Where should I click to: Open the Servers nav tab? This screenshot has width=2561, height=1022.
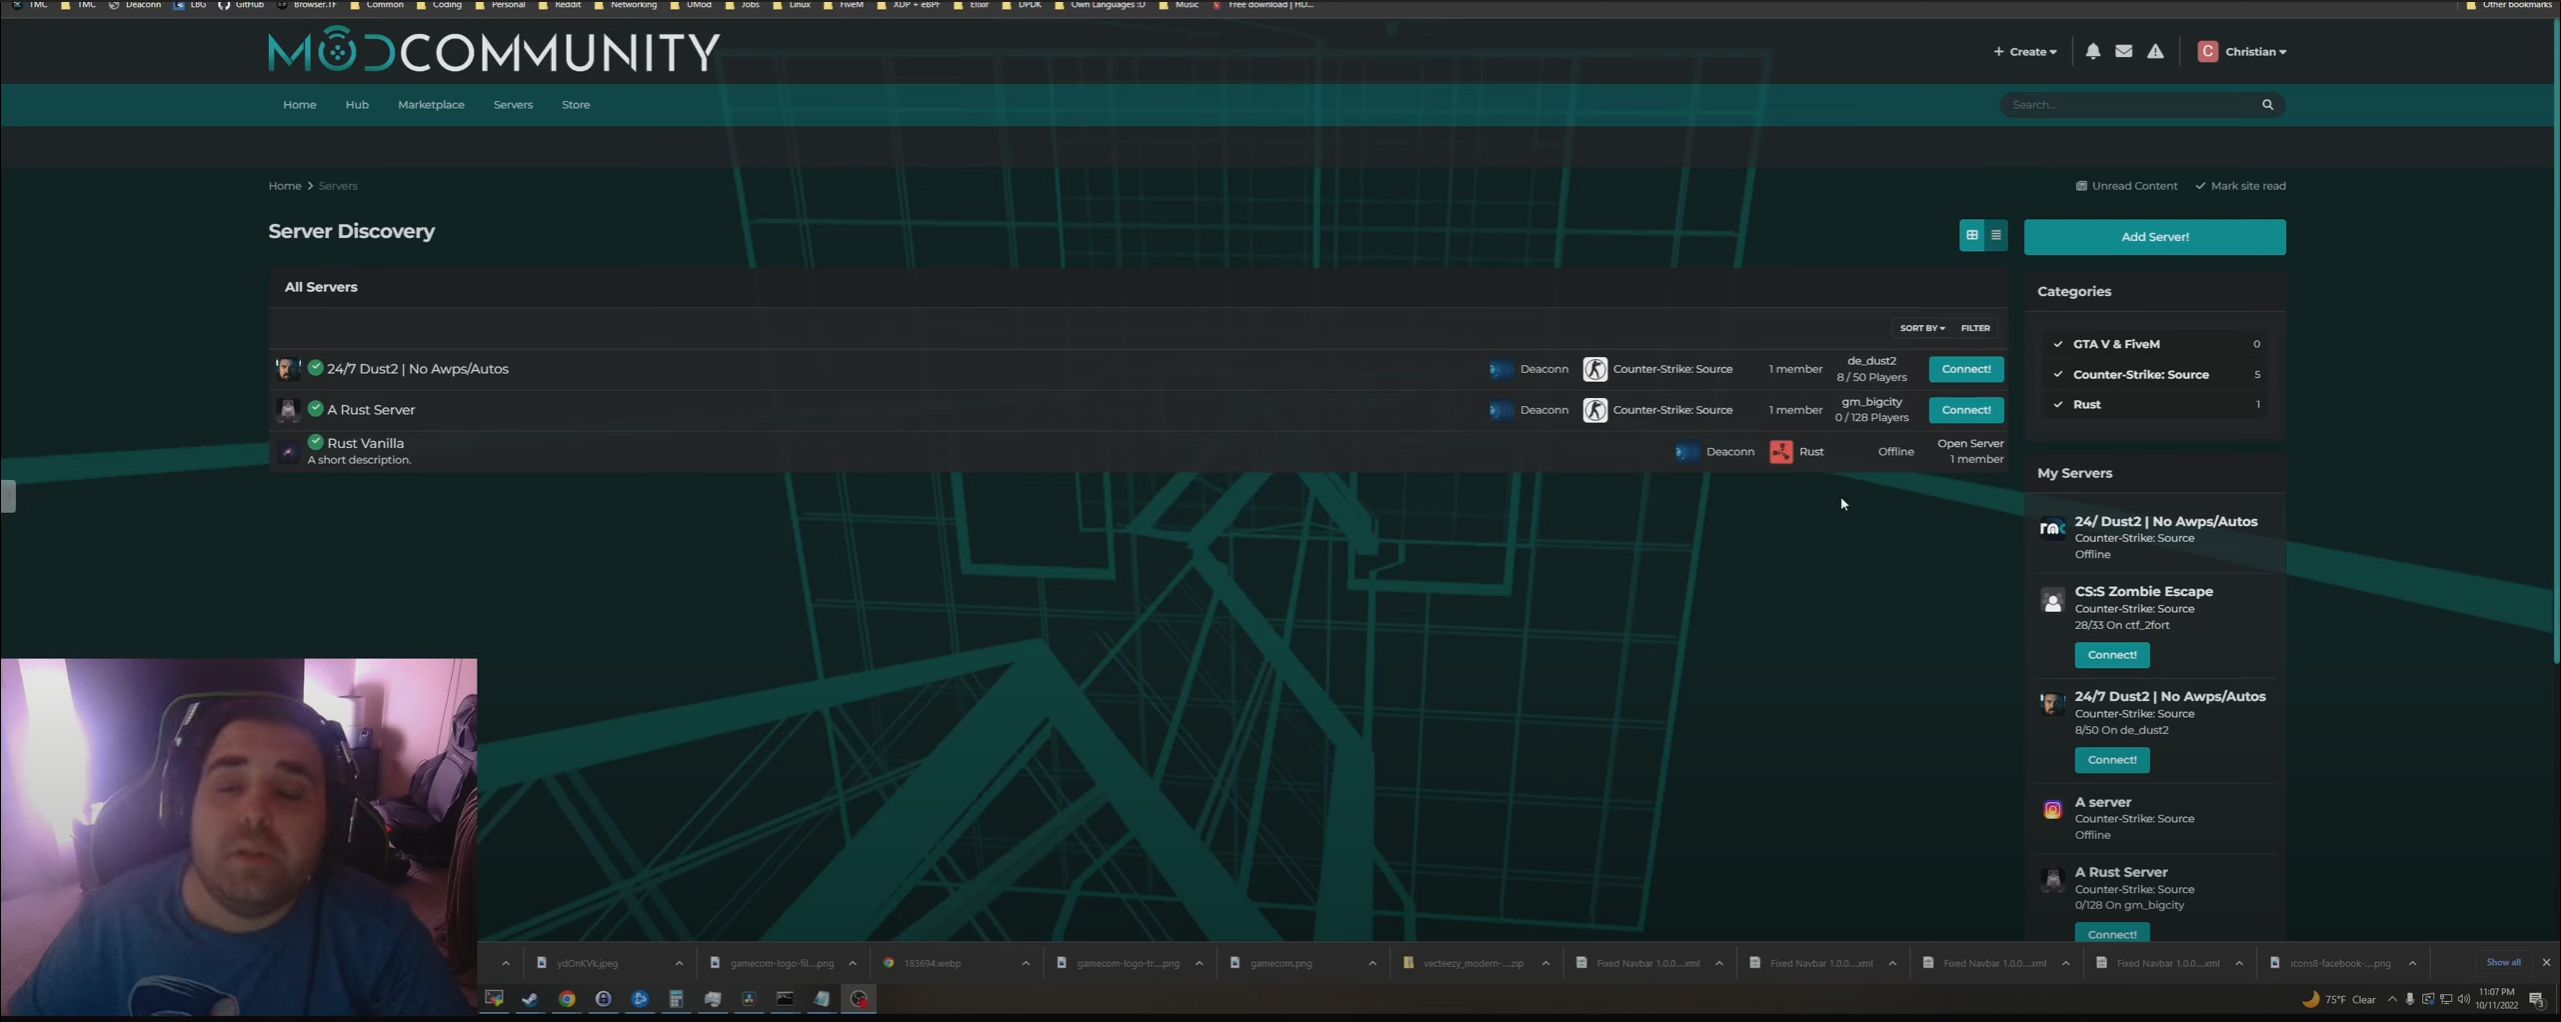[x=513, y=105]
